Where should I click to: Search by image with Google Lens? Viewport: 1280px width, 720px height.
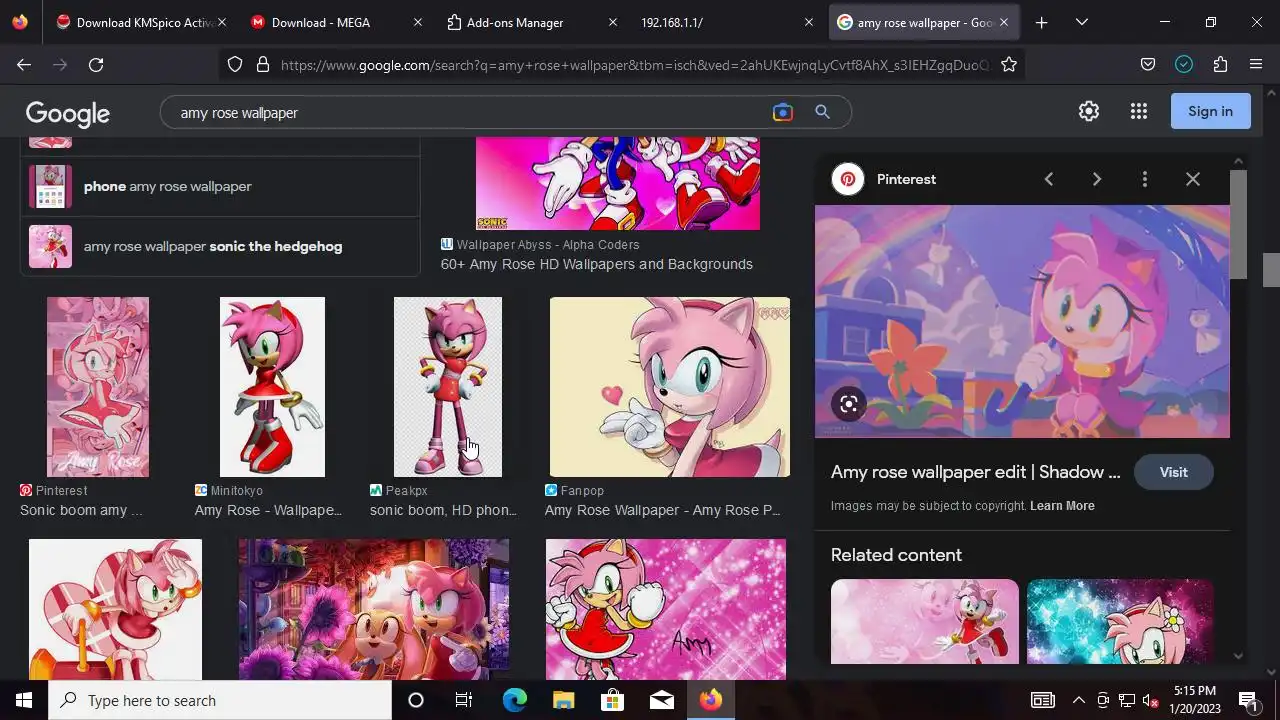click(783, 112)
